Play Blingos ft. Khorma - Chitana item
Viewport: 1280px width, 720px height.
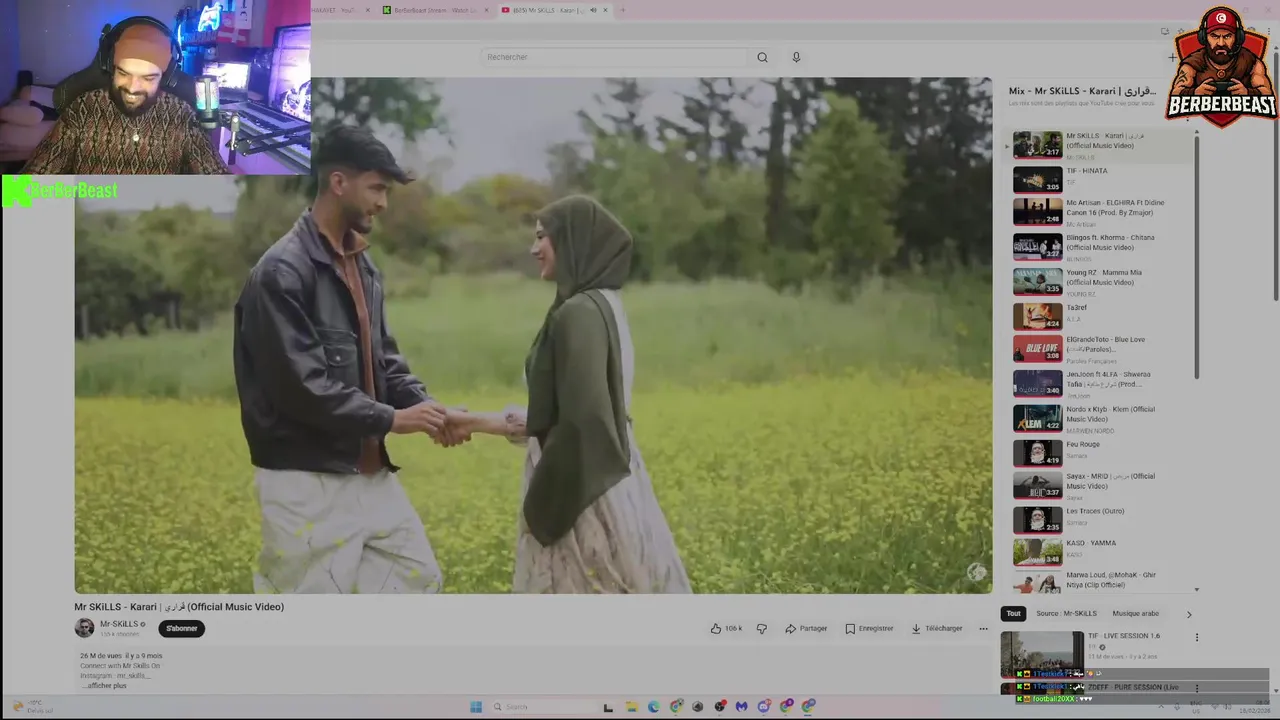click(x=1102, y=247)
